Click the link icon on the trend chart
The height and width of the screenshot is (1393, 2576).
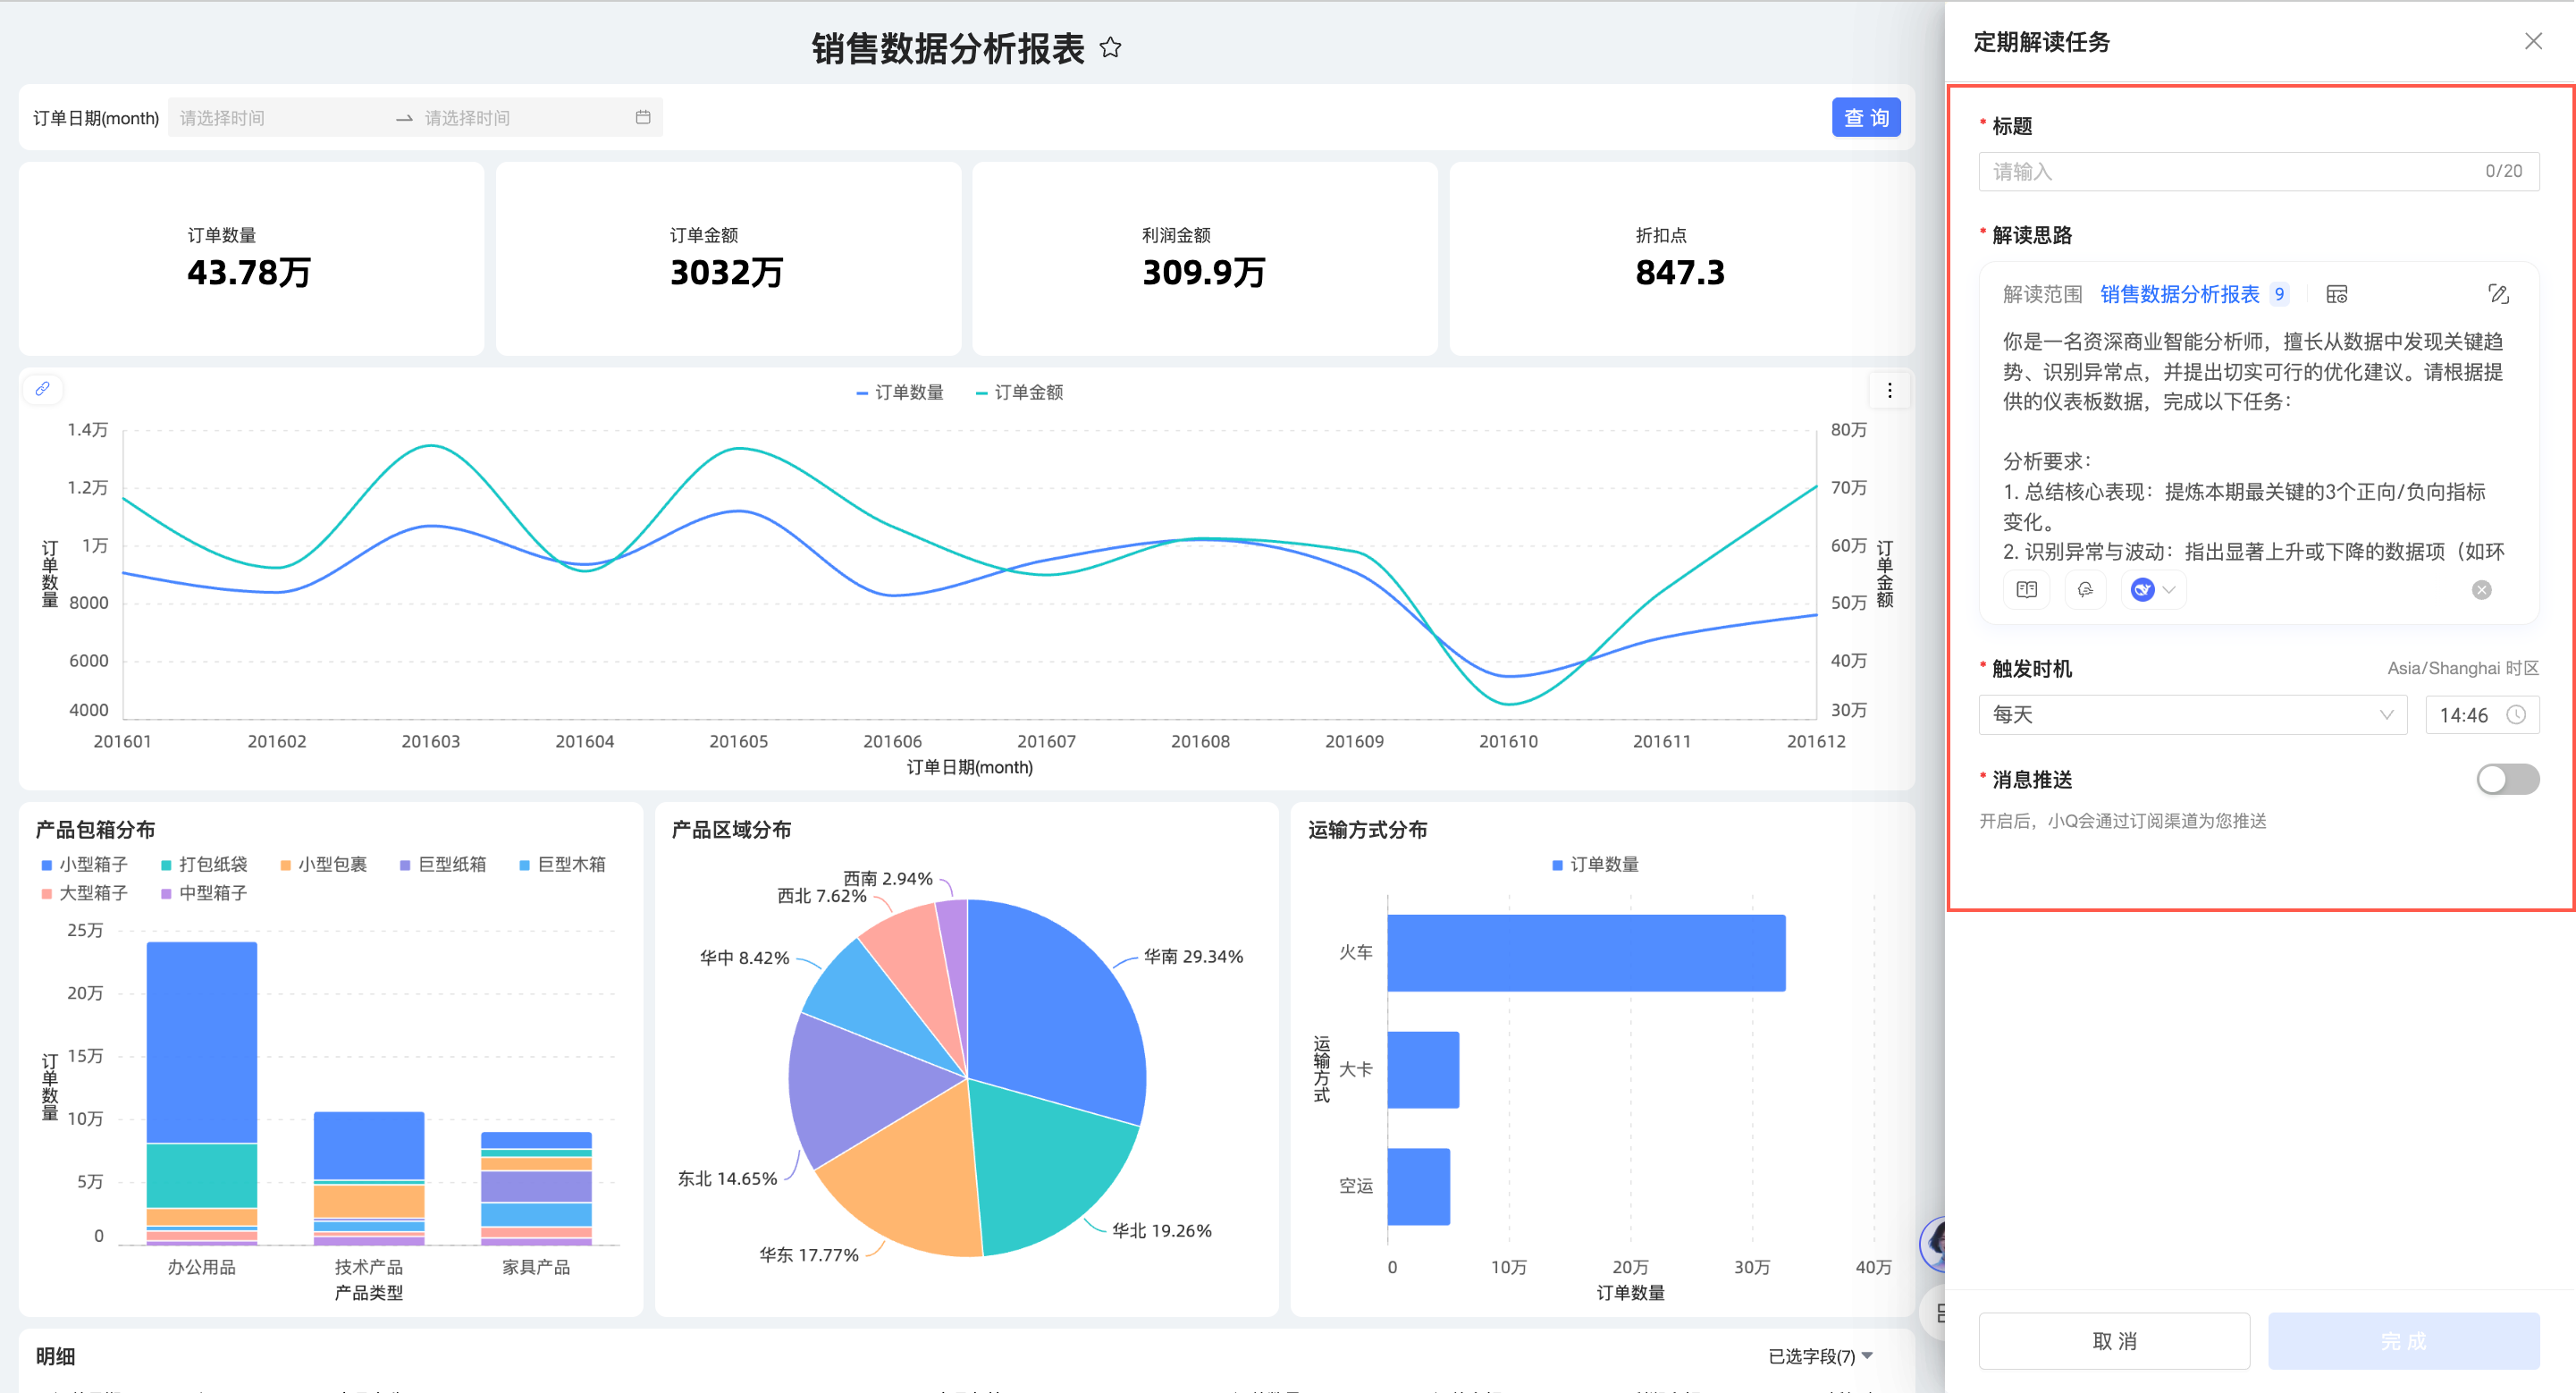pos(42,389)
